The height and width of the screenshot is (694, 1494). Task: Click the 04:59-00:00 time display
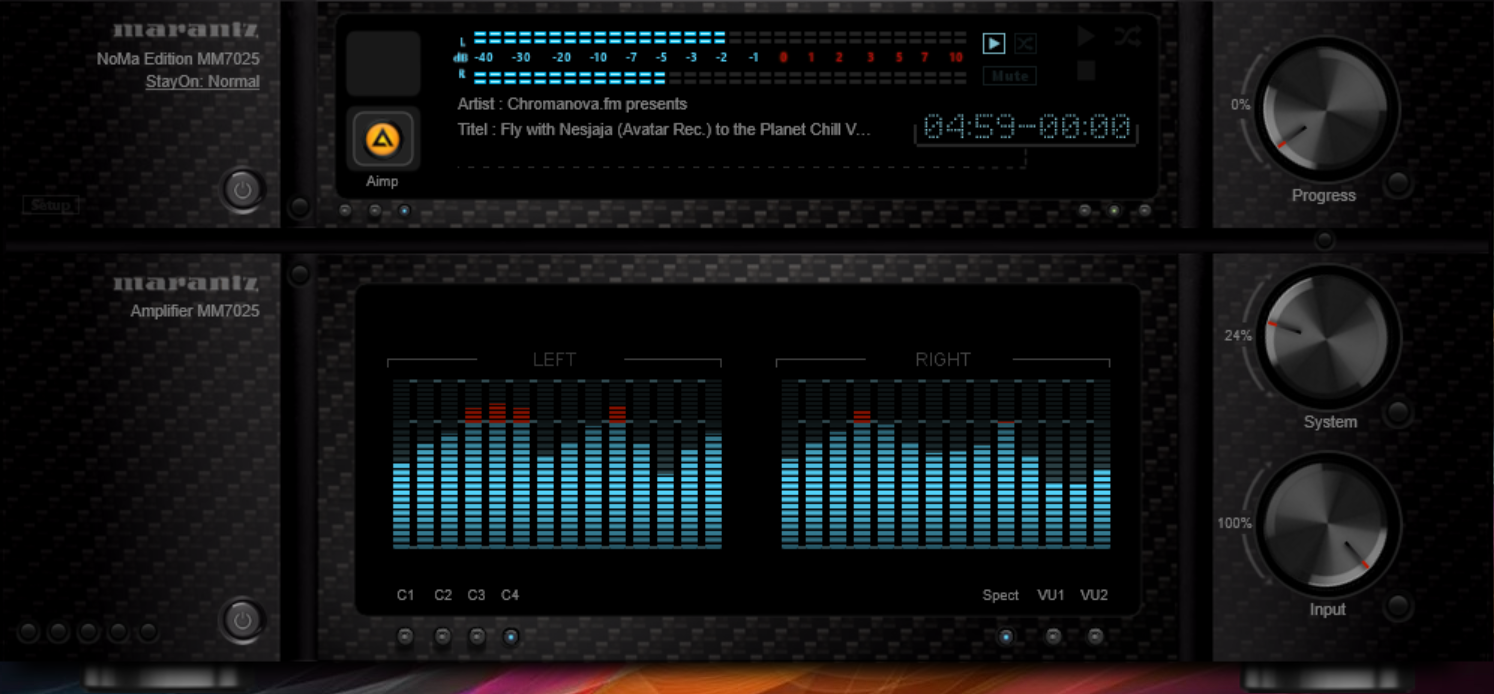1027,128
